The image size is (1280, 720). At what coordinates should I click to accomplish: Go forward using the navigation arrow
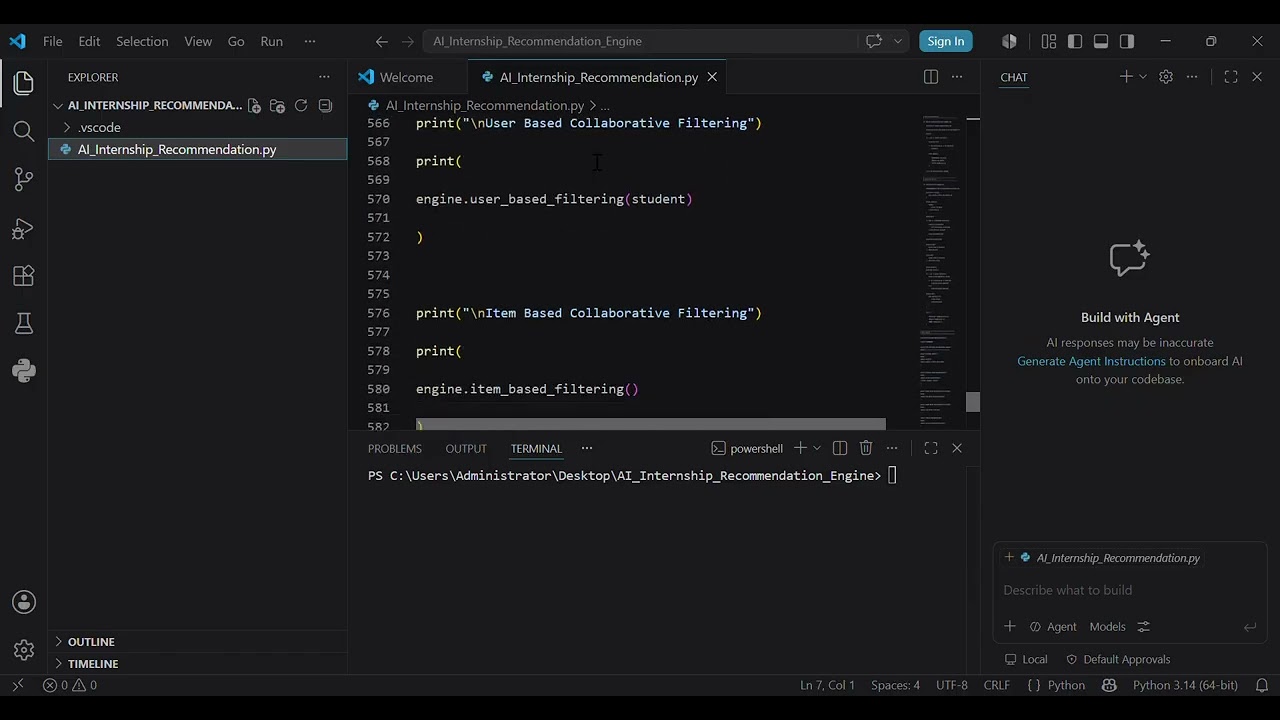point(407,41)
